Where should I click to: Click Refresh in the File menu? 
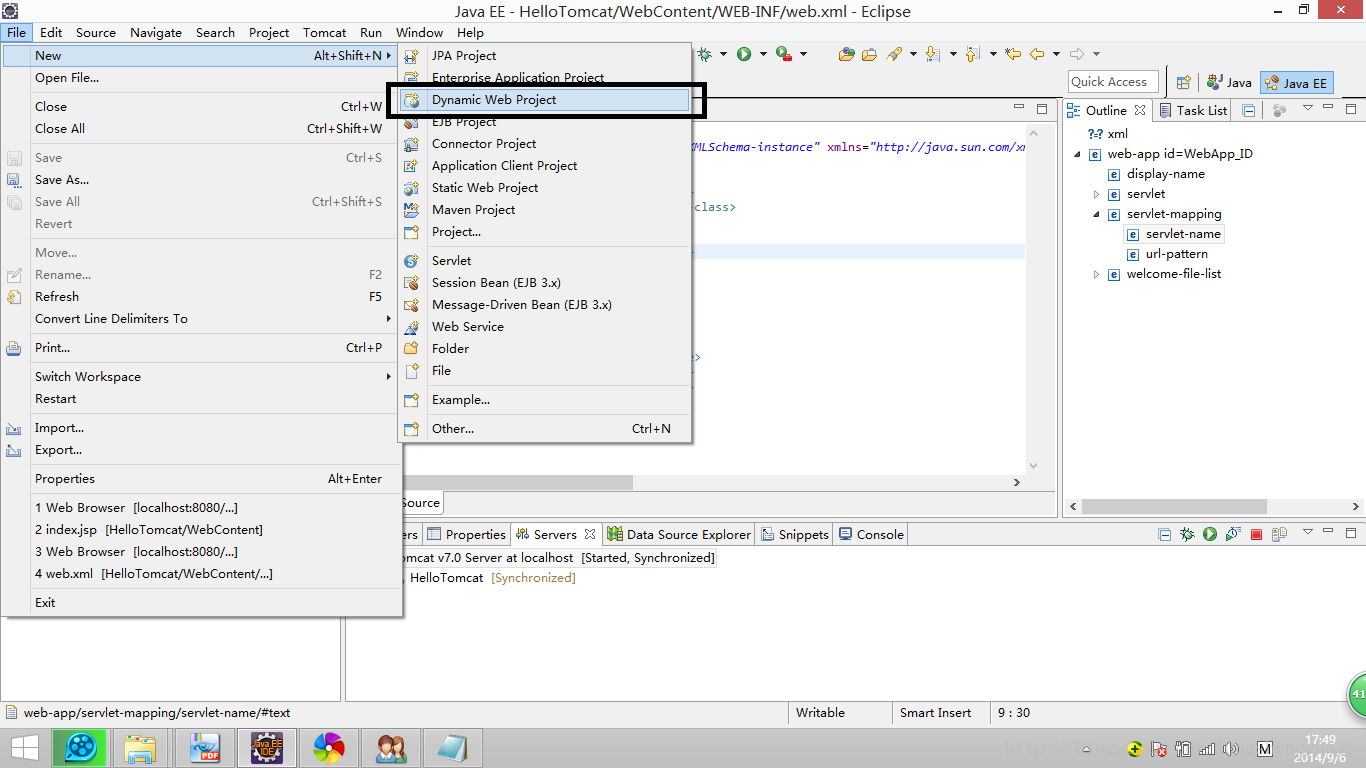200,297
